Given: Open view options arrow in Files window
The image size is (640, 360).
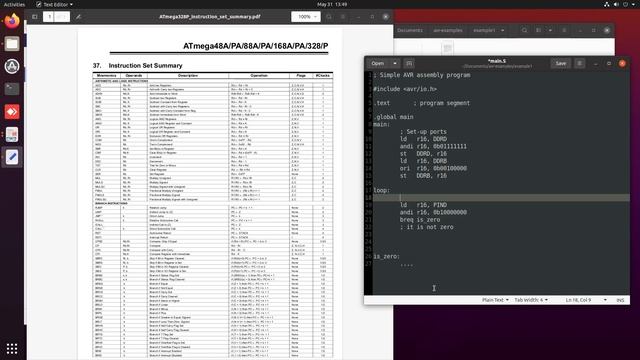Looking at the screenshot, I should (550, 30).
